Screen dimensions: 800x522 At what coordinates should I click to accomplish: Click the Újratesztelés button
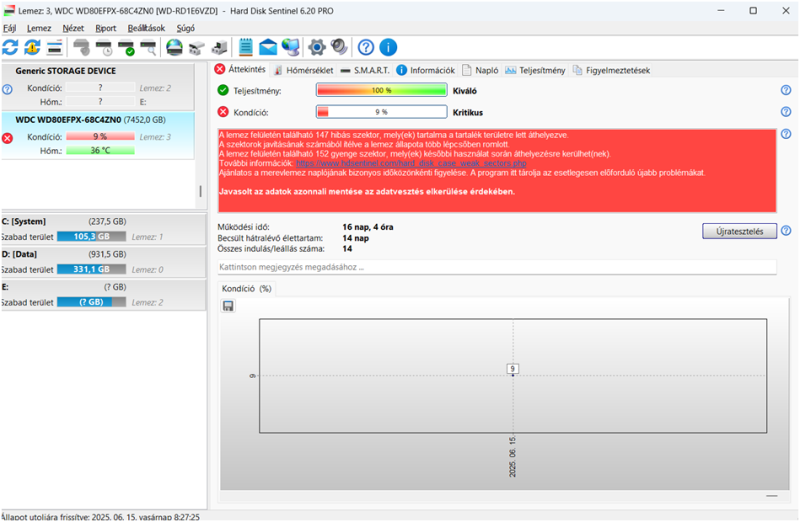739,231
